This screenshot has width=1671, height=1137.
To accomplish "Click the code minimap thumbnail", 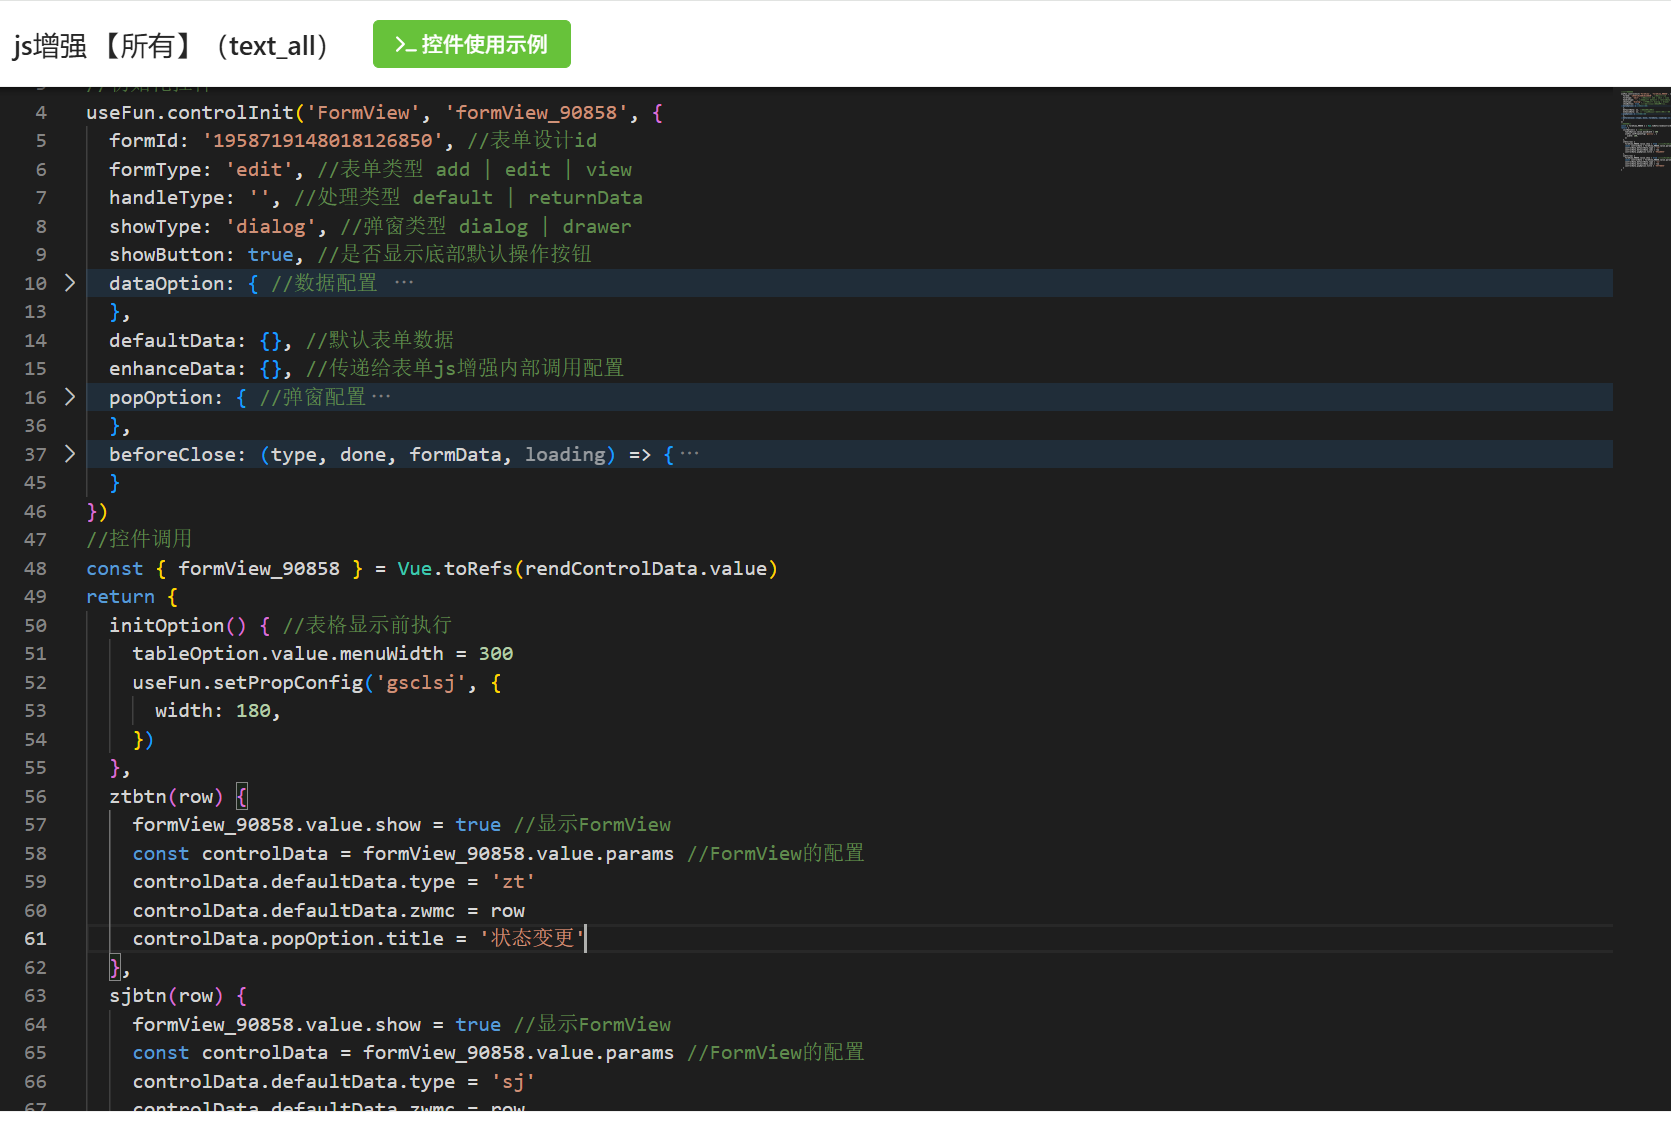I will [x=1644, y=130].
